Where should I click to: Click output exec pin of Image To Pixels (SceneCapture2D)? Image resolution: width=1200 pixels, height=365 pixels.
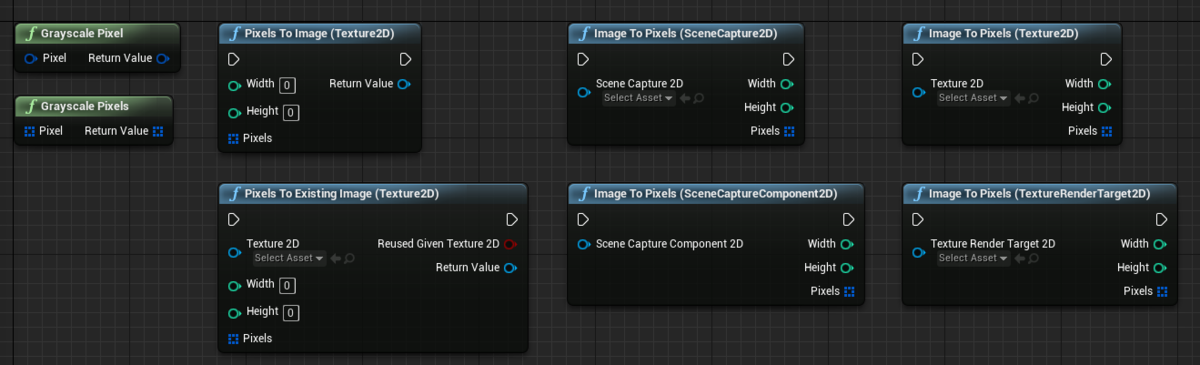click(x=788, y=59)
